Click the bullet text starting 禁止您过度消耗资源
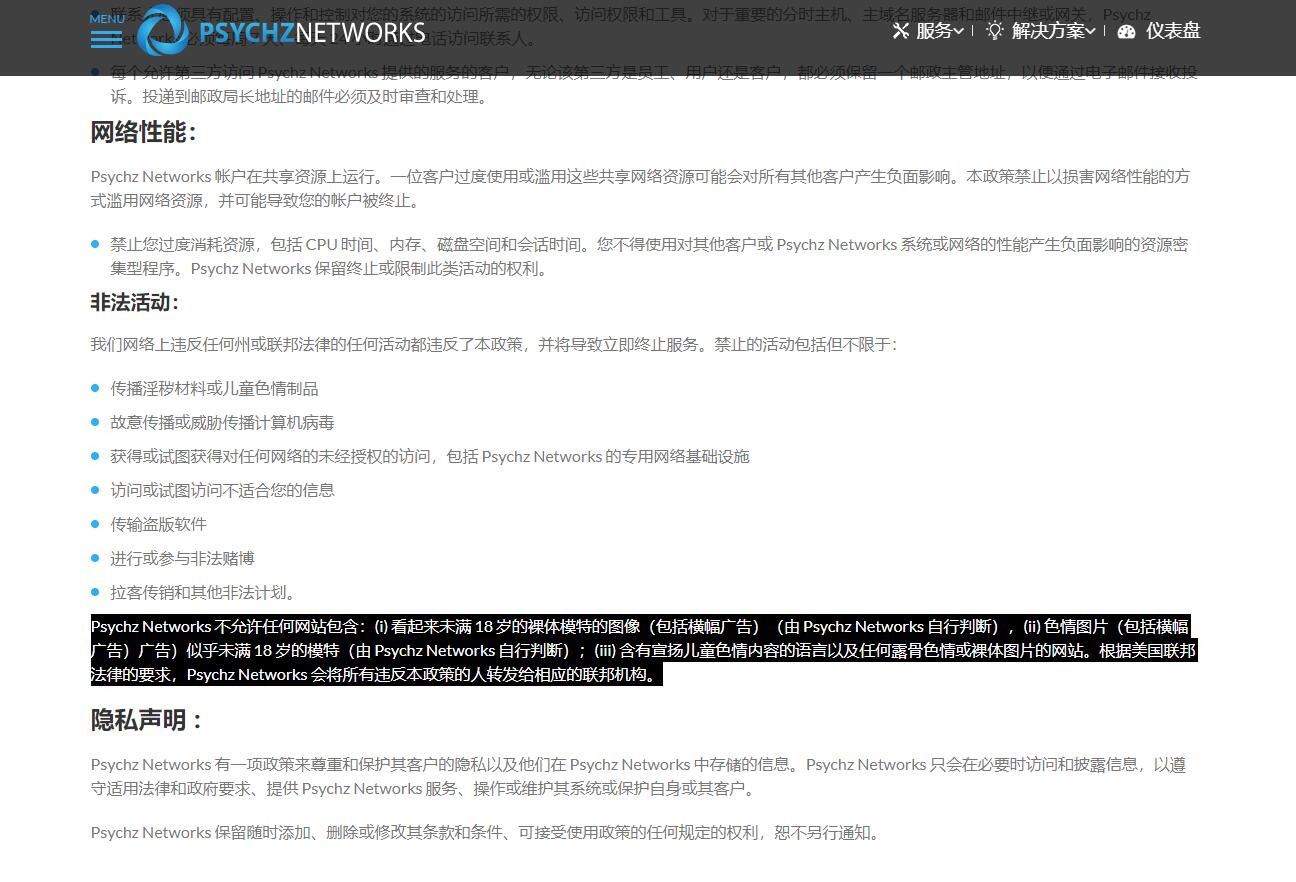1296x882 pixels. click(649, 256)
